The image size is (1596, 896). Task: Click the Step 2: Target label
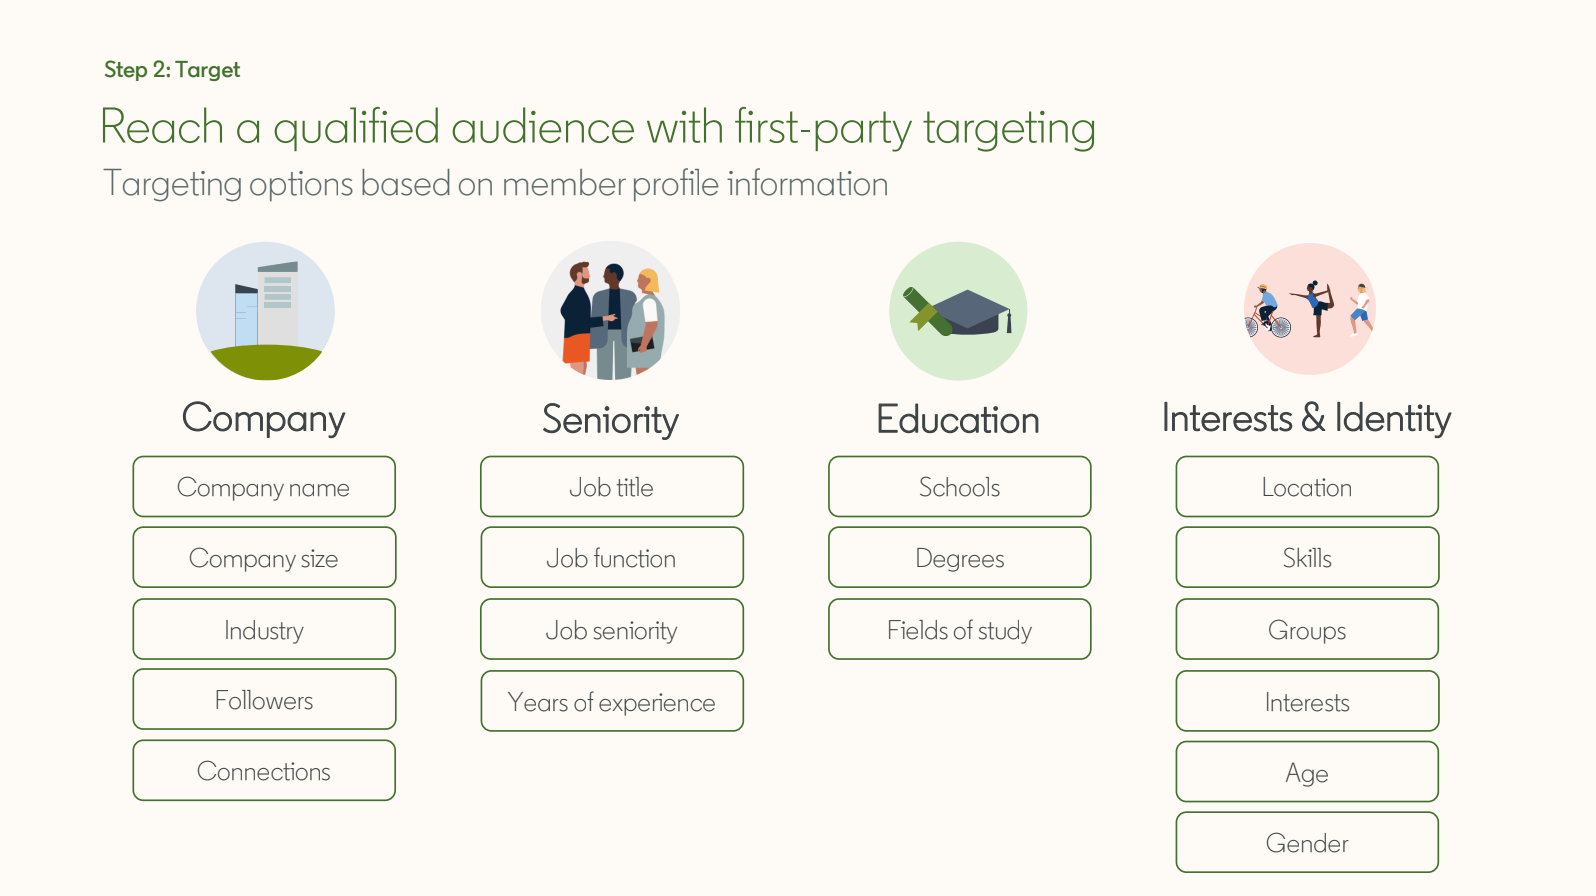point(172,70)
